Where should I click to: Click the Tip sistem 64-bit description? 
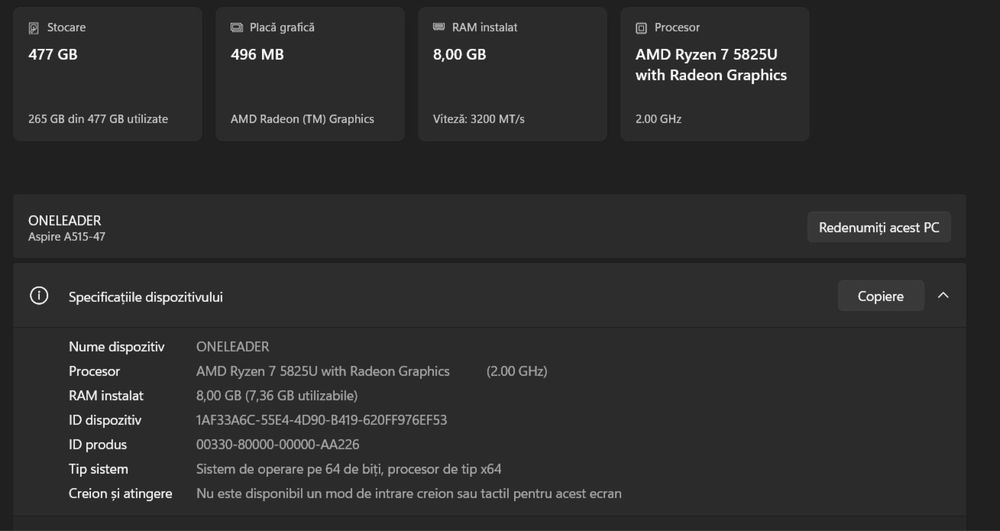[348, 469]
